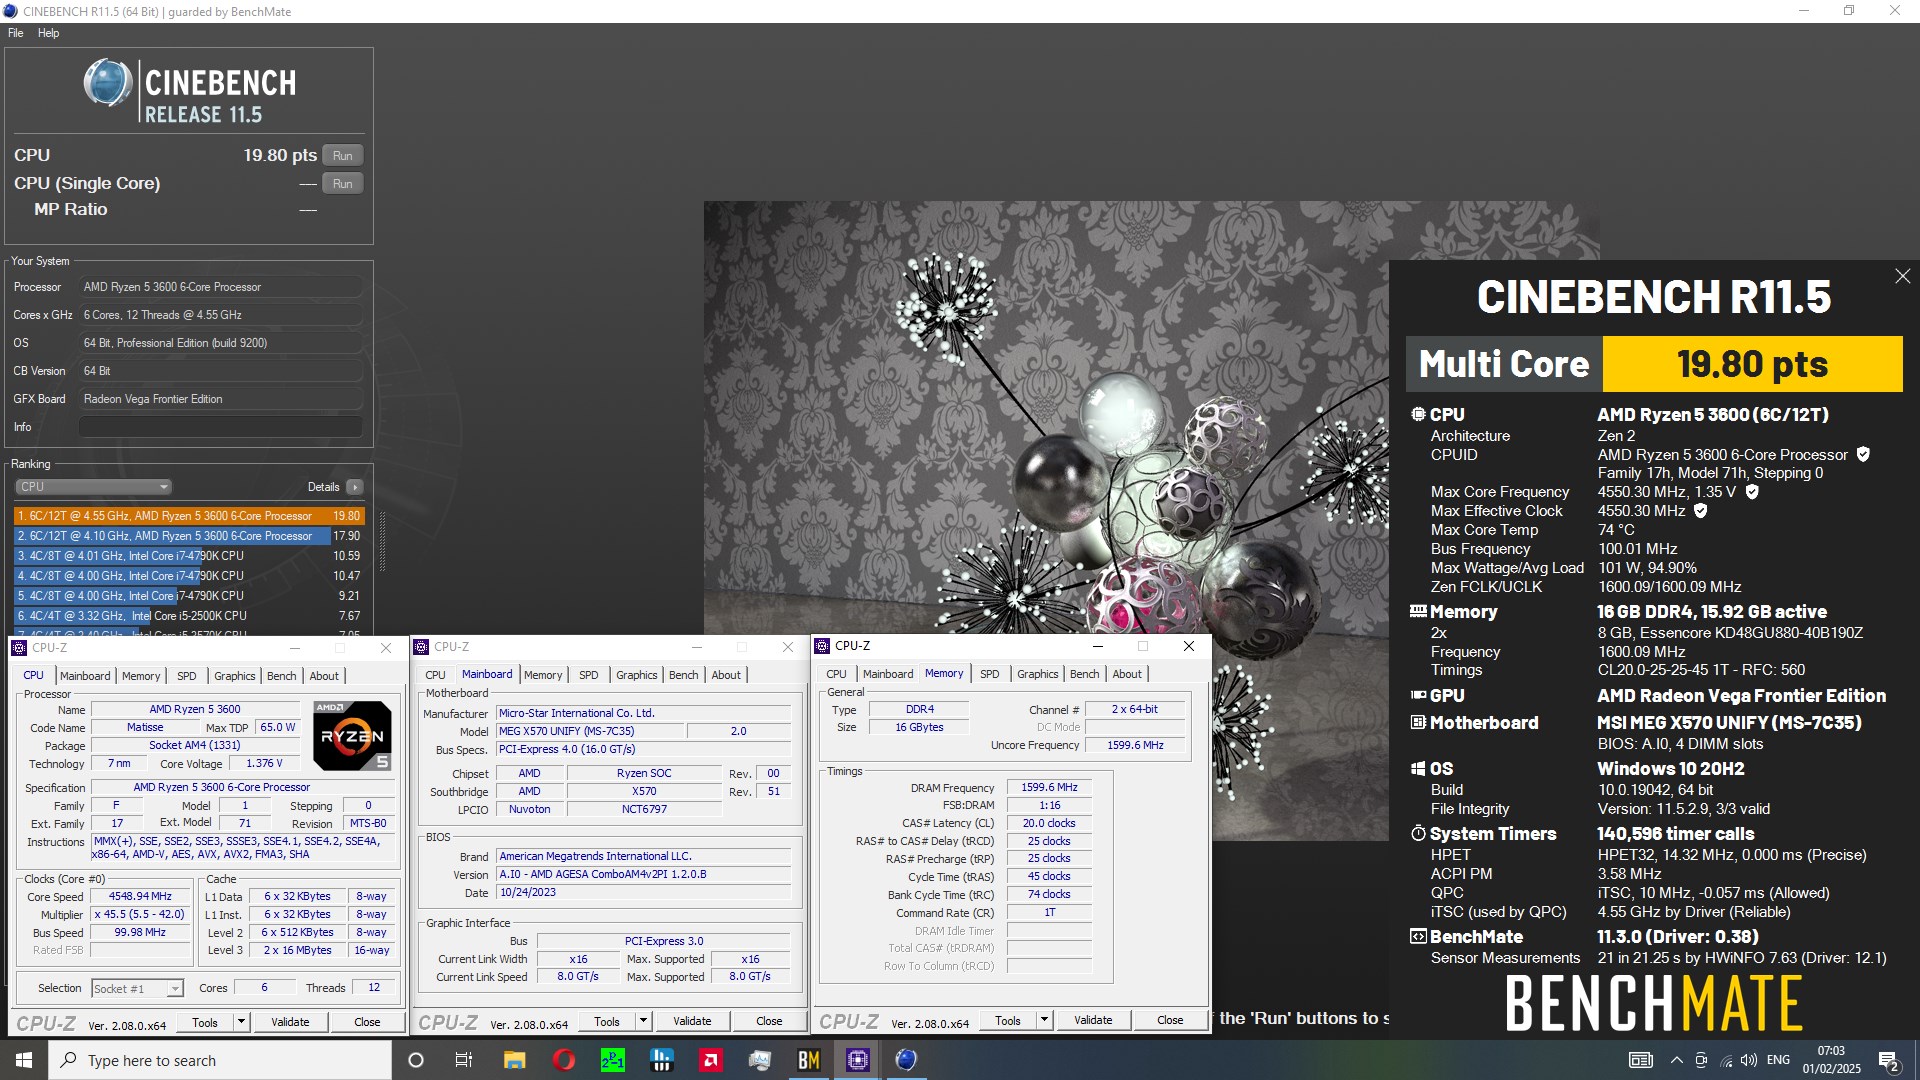Click the Info input field
1920x1080 pixels.
pyautogui.click(x=220, y=427)
